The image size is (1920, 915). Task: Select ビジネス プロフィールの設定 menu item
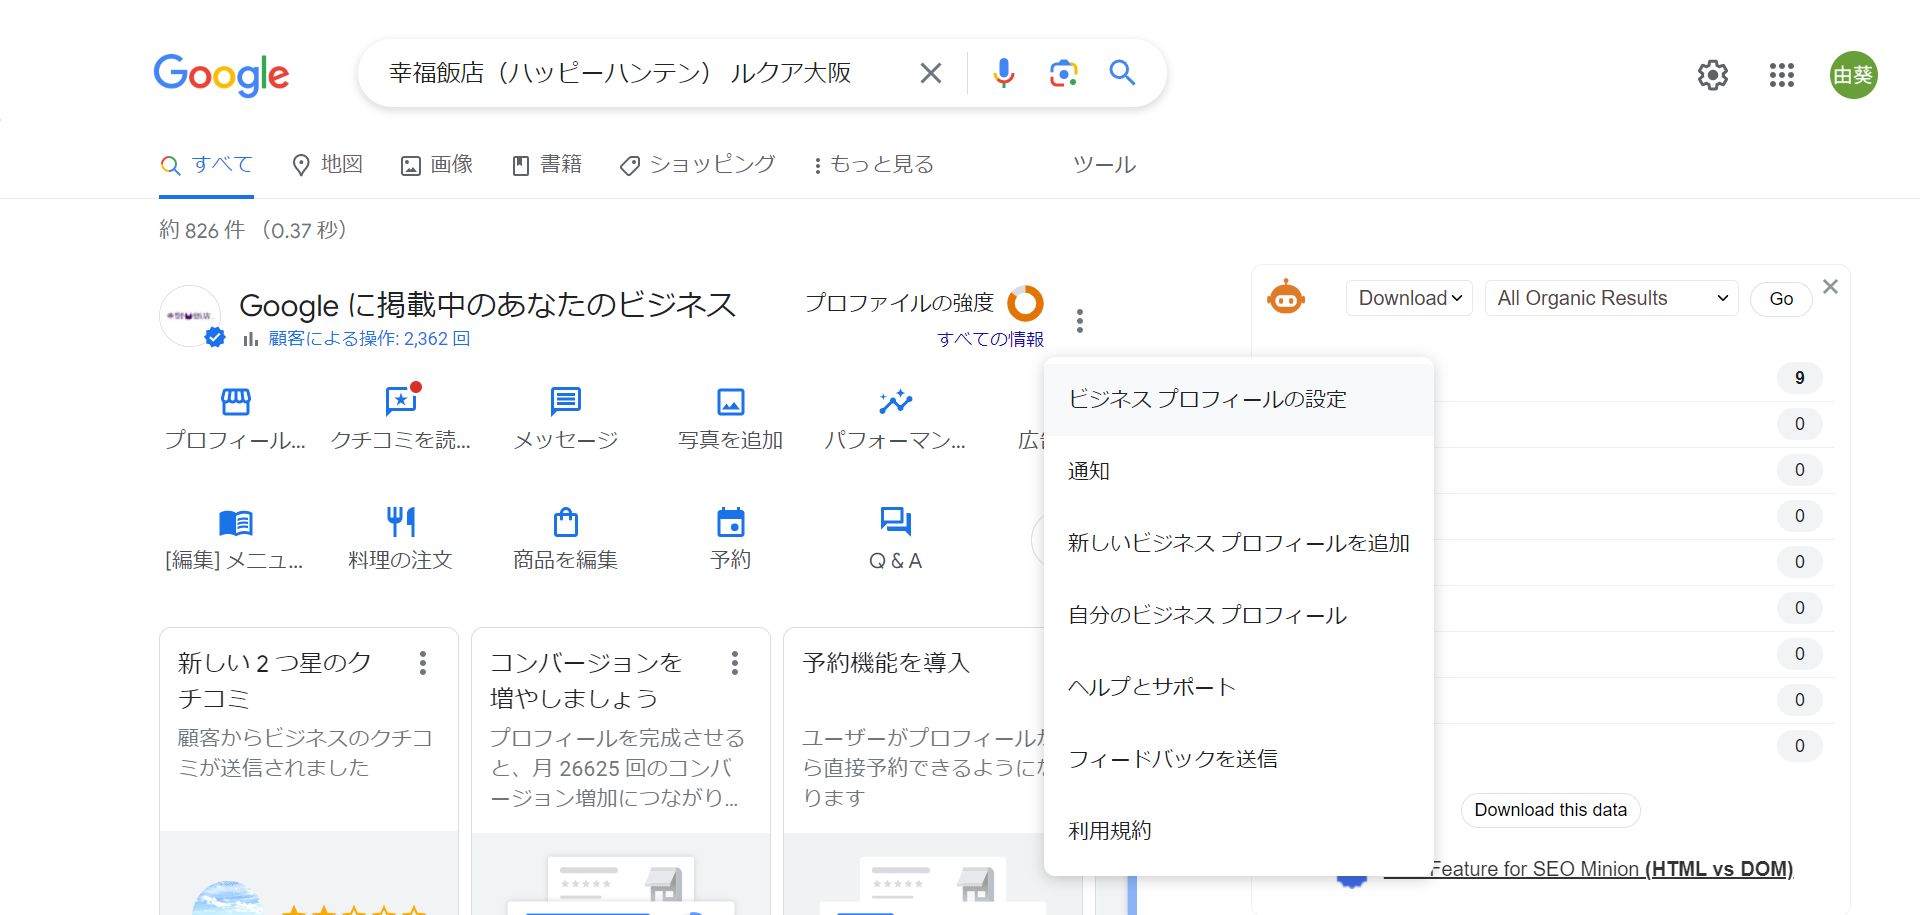pyautogui.click(x=1239, y=399)
